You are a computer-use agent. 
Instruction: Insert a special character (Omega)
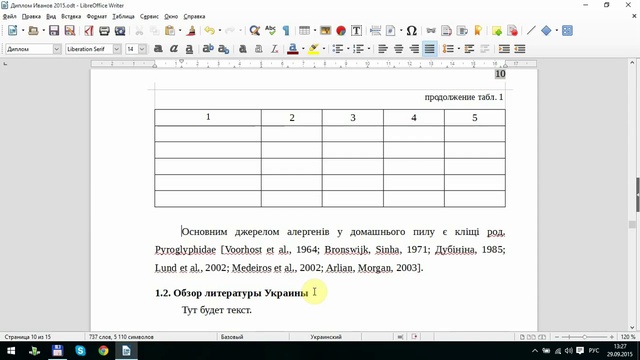412,31
